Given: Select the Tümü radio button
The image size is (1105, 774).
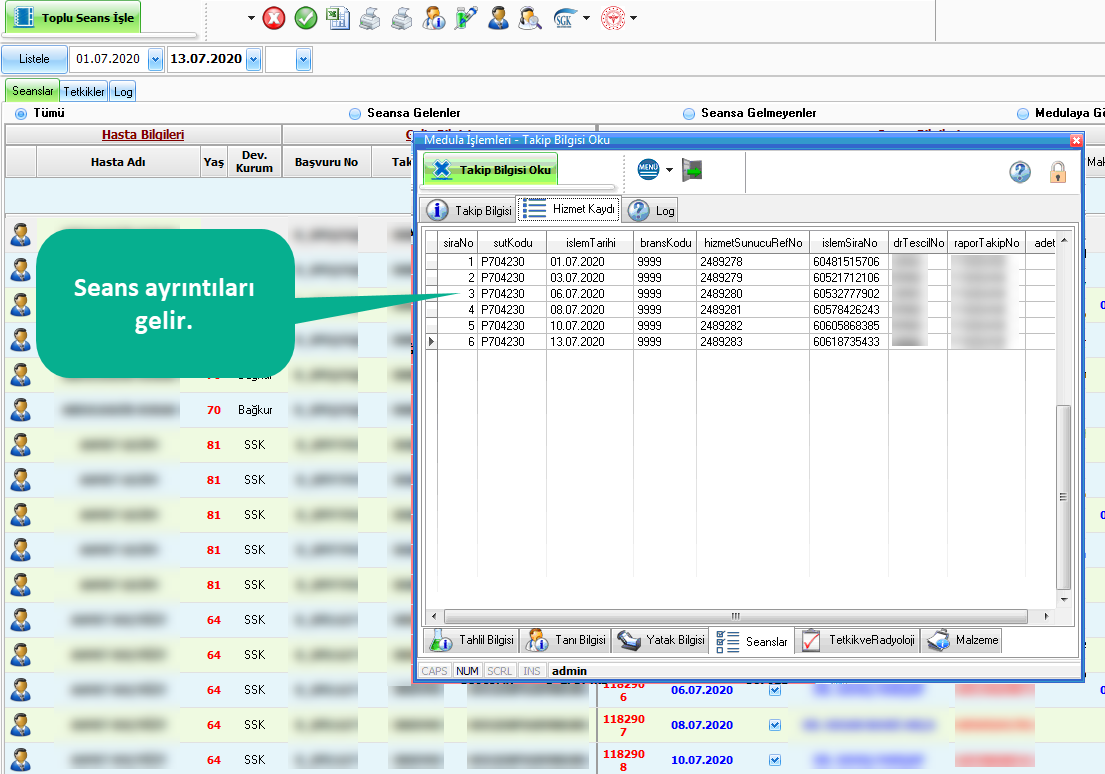Looking at the screenshot, I should point(21,113).
